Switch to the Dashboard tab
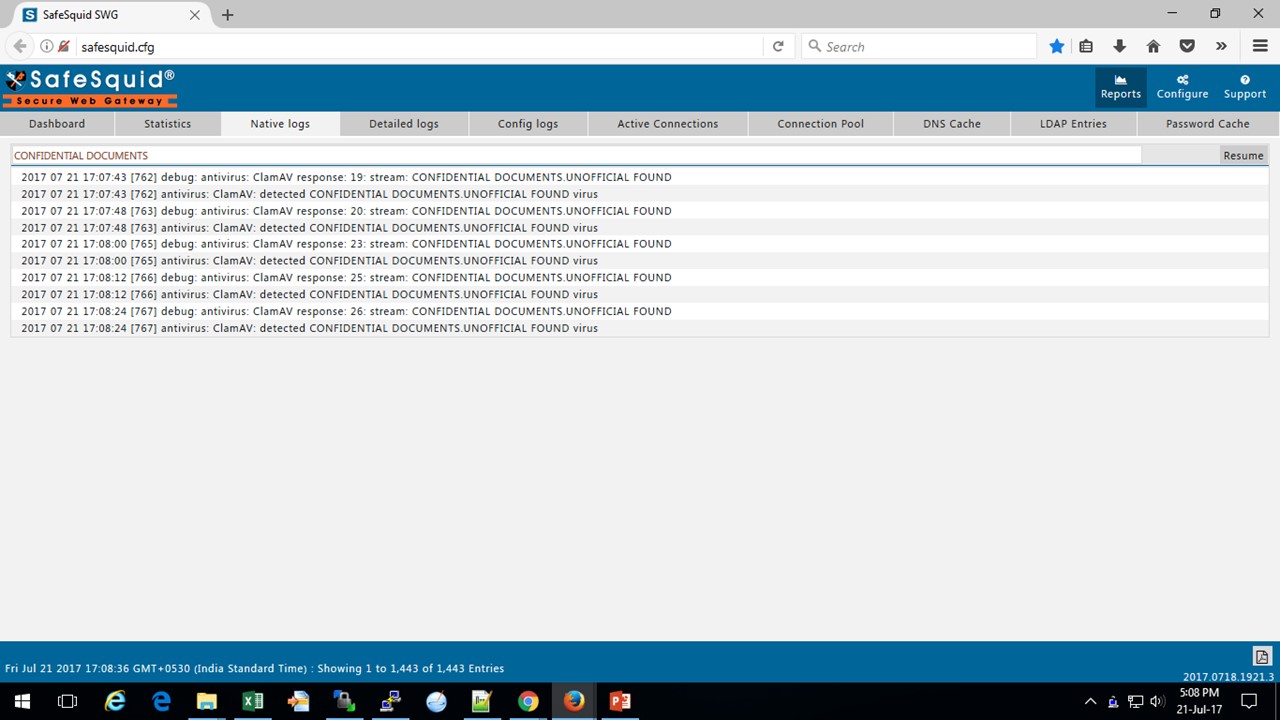Viewport: 1280px width, 720px height. click(x=57, y=124)
